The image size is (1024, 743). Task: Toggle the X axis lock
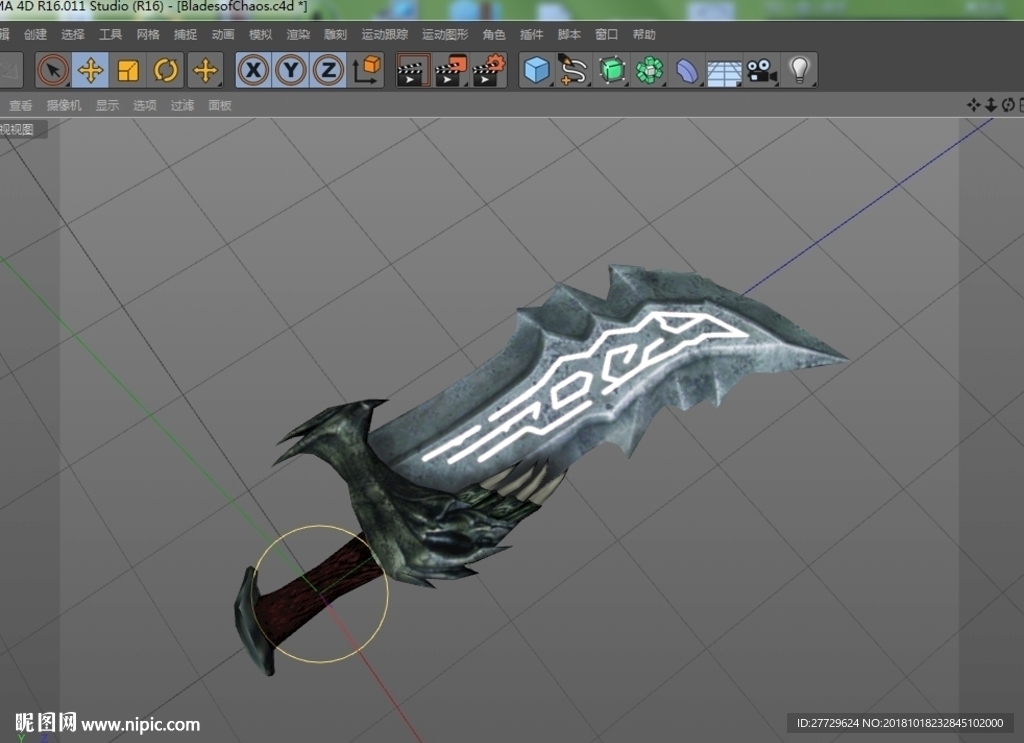point(253,70)
